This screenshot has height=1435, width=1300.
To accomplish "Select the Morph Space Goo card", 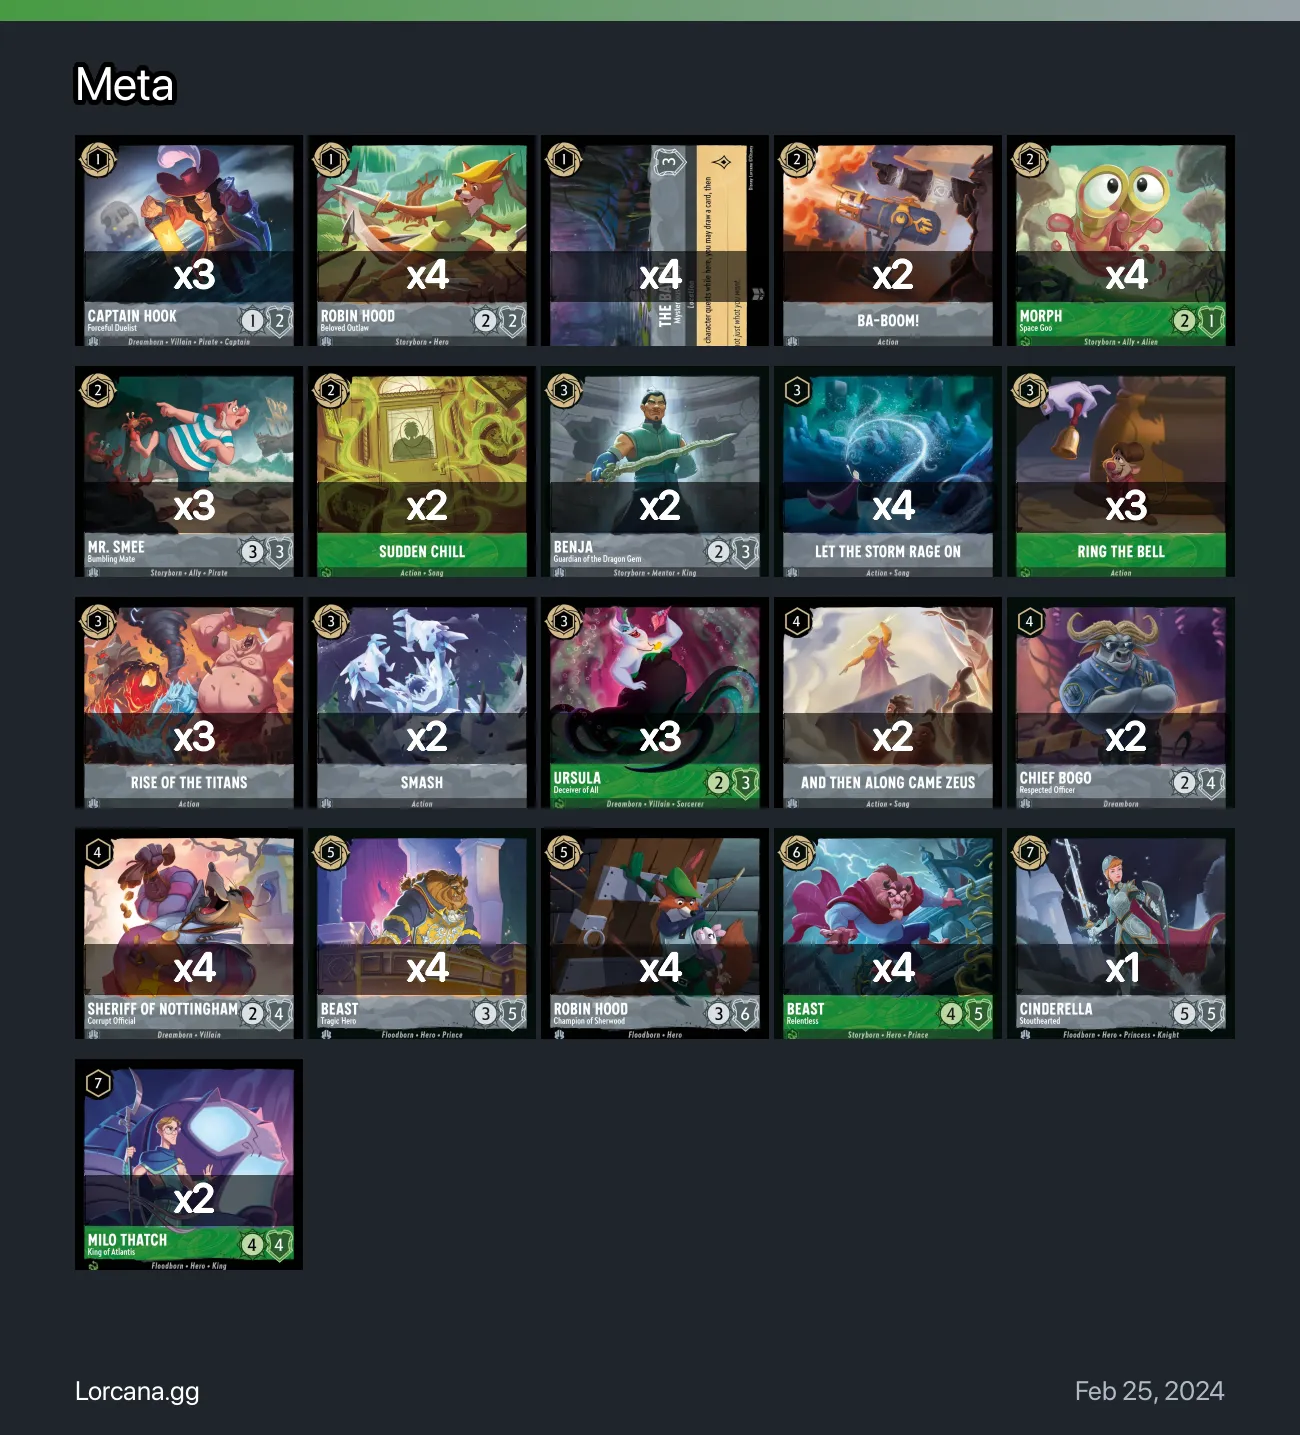I will pos(1121,241).
